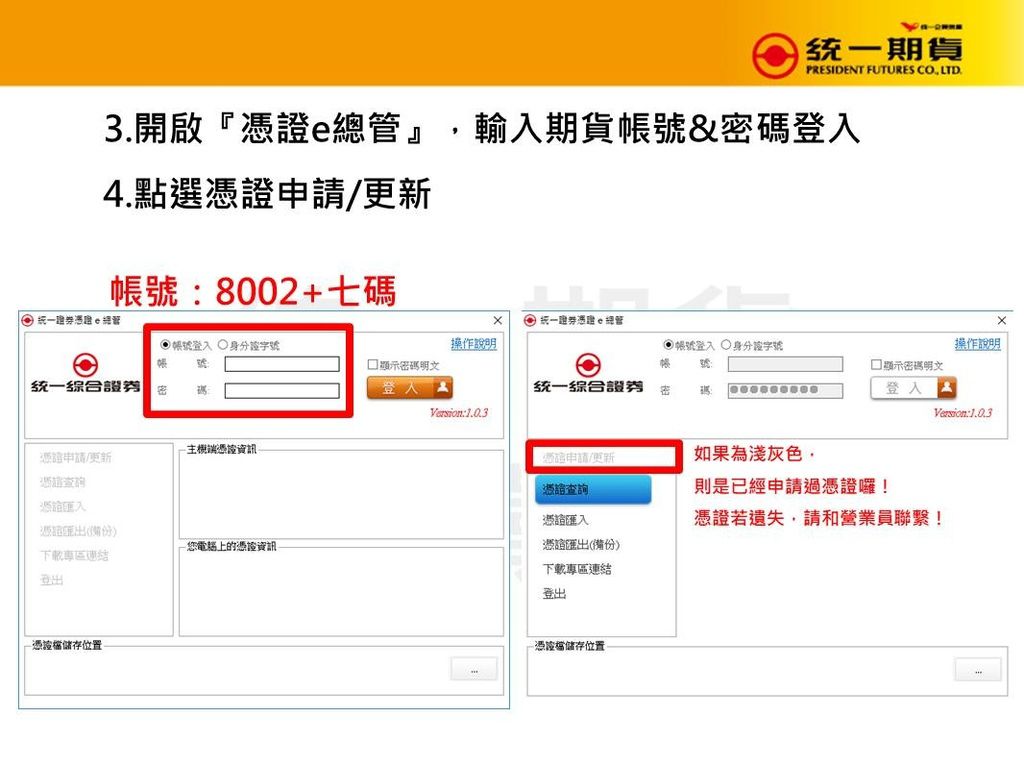Click the 統一綜合證券 logo in the blank-login window
The height and width of the screenshot is (766, 1024).
pyautogui.click(x=86, y=374)
